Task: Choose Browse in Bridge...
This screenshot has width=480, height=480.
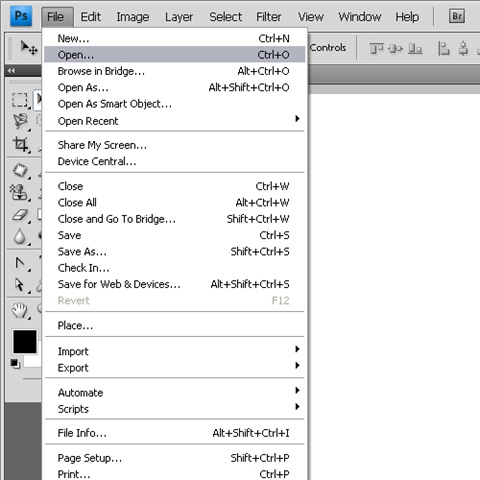Action: point(175,71)
